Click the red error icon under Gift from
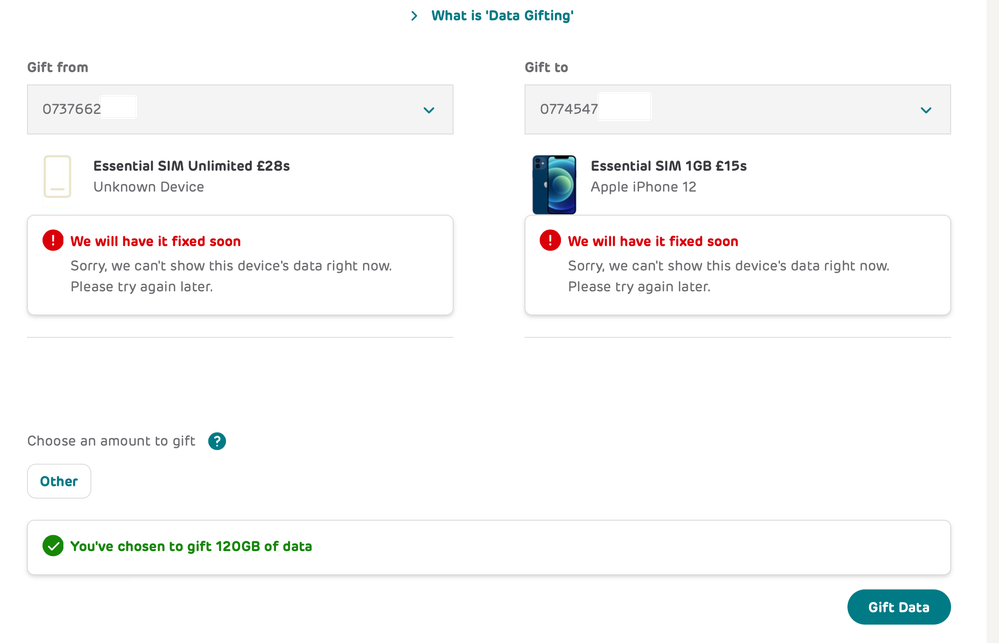Image resolution: width=999 pixels, height=643 pixels. 53,240
